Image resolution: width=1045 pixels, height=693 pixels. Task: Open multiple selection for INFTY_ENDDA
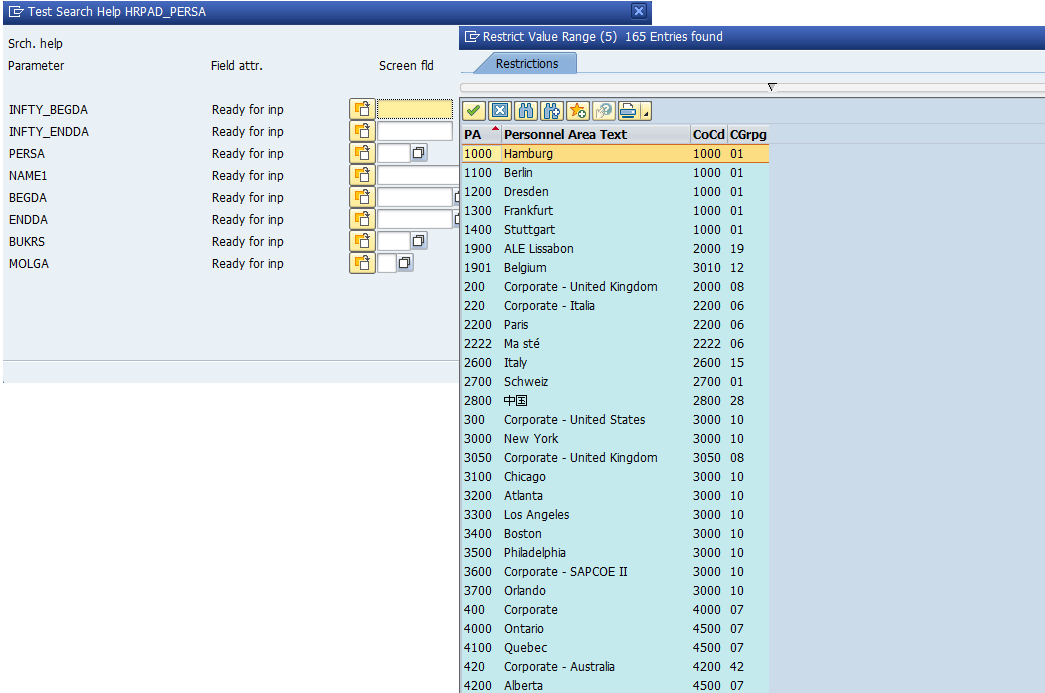pyautogui.click(x=362, y=131)
